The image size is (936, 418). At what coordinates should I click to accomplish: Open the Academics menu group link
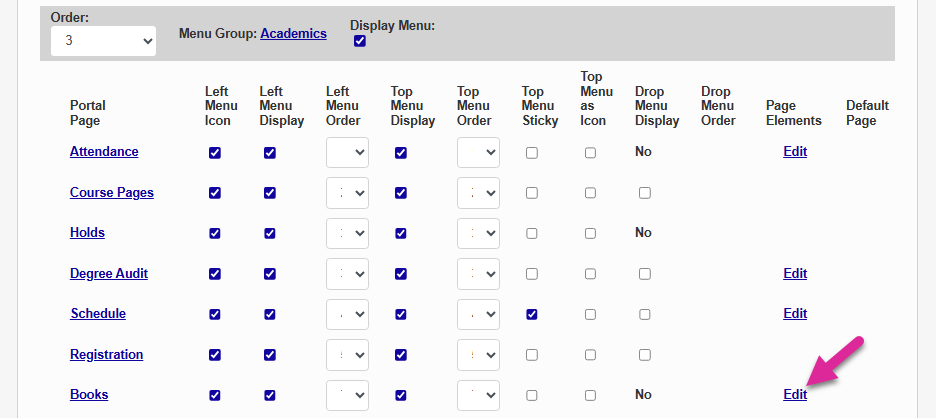[x=293, y=33]
